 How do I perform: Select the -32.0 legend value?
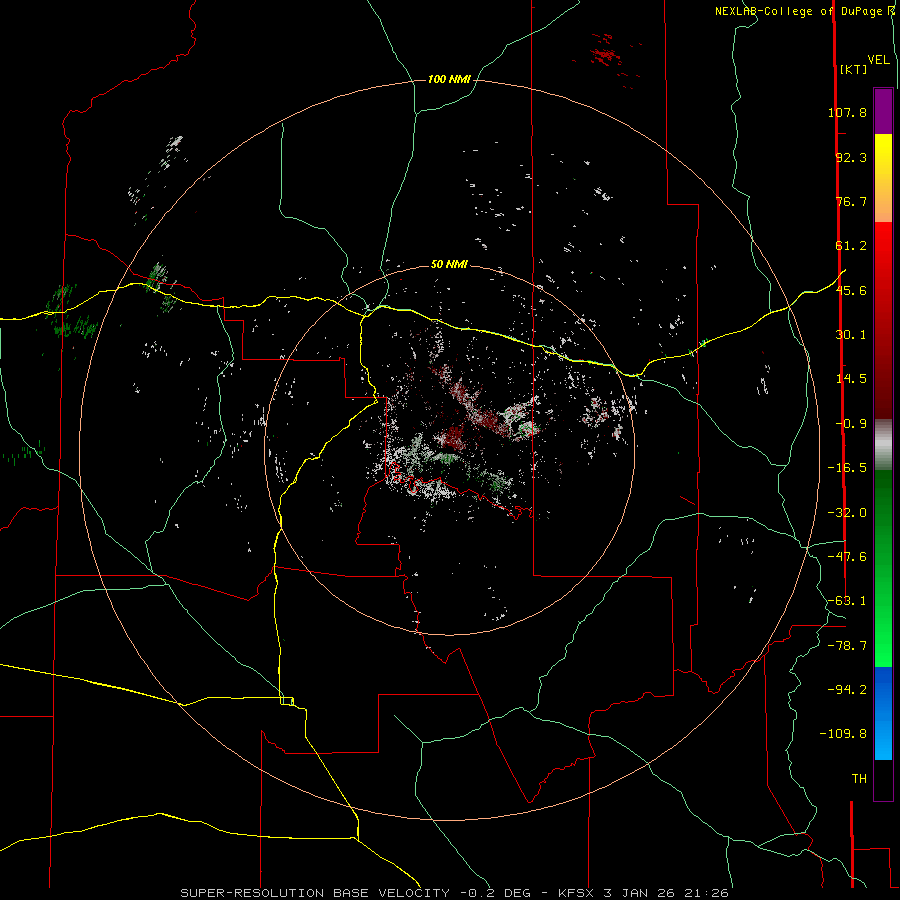(847, 513)
